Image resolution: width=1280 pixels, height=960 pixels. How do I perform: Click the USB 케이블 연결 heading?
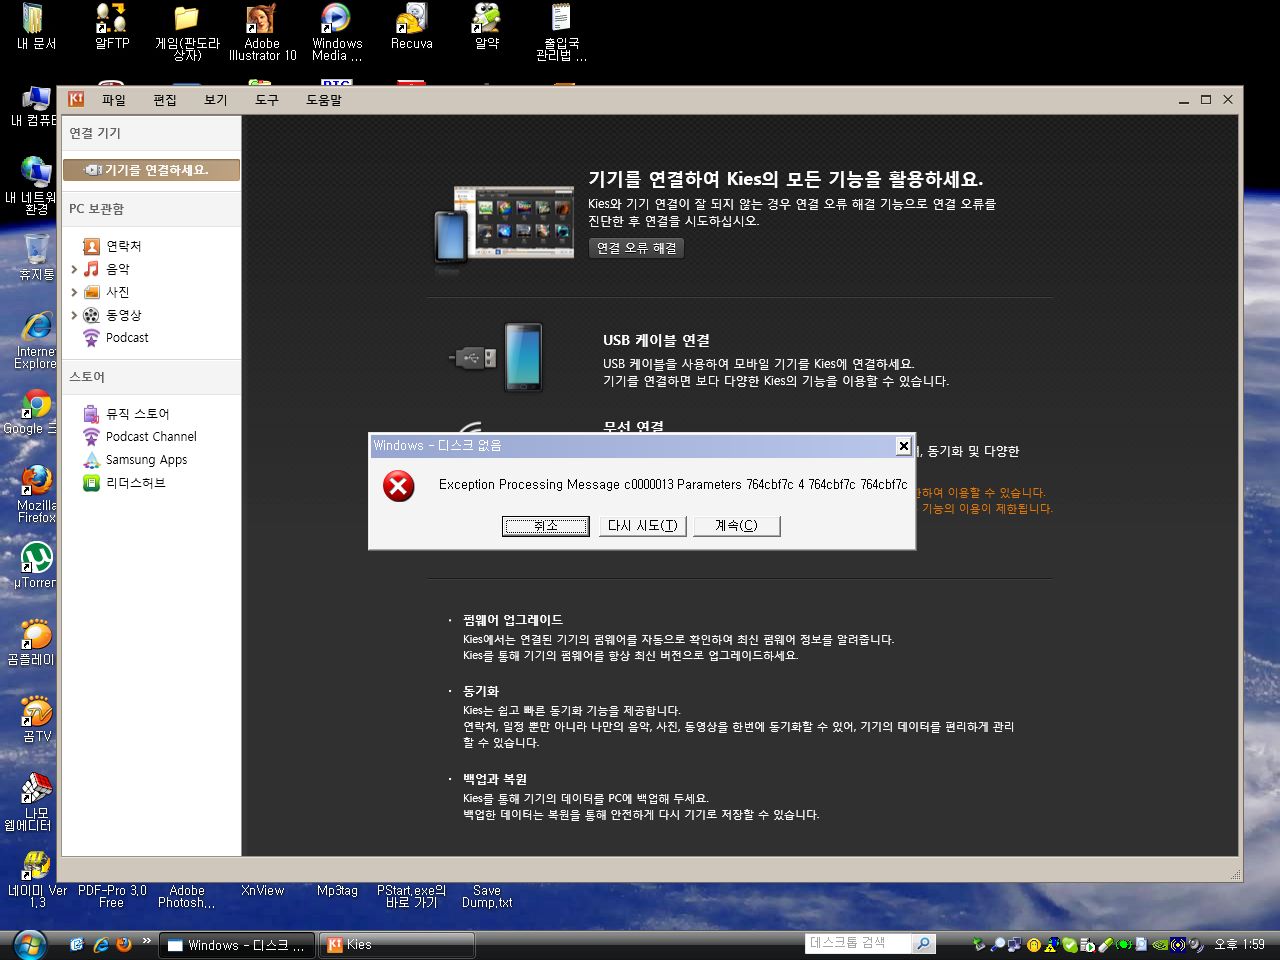pyautogui.click(x=656, y=341)
